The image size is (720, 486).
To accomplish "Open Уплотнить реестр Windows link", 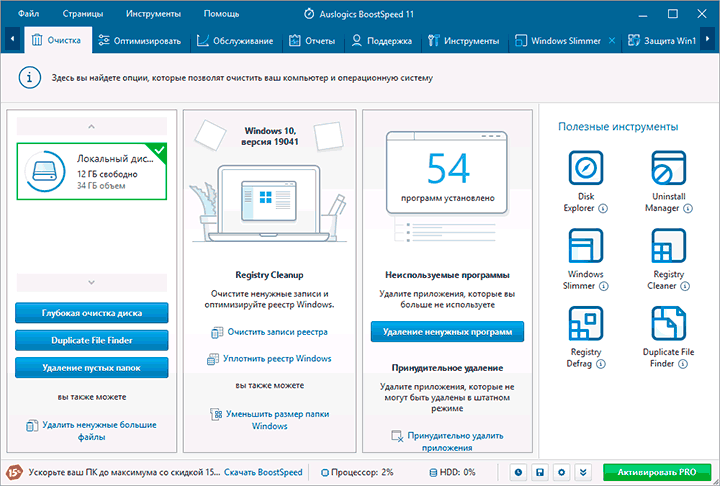I will click(270, 359).
